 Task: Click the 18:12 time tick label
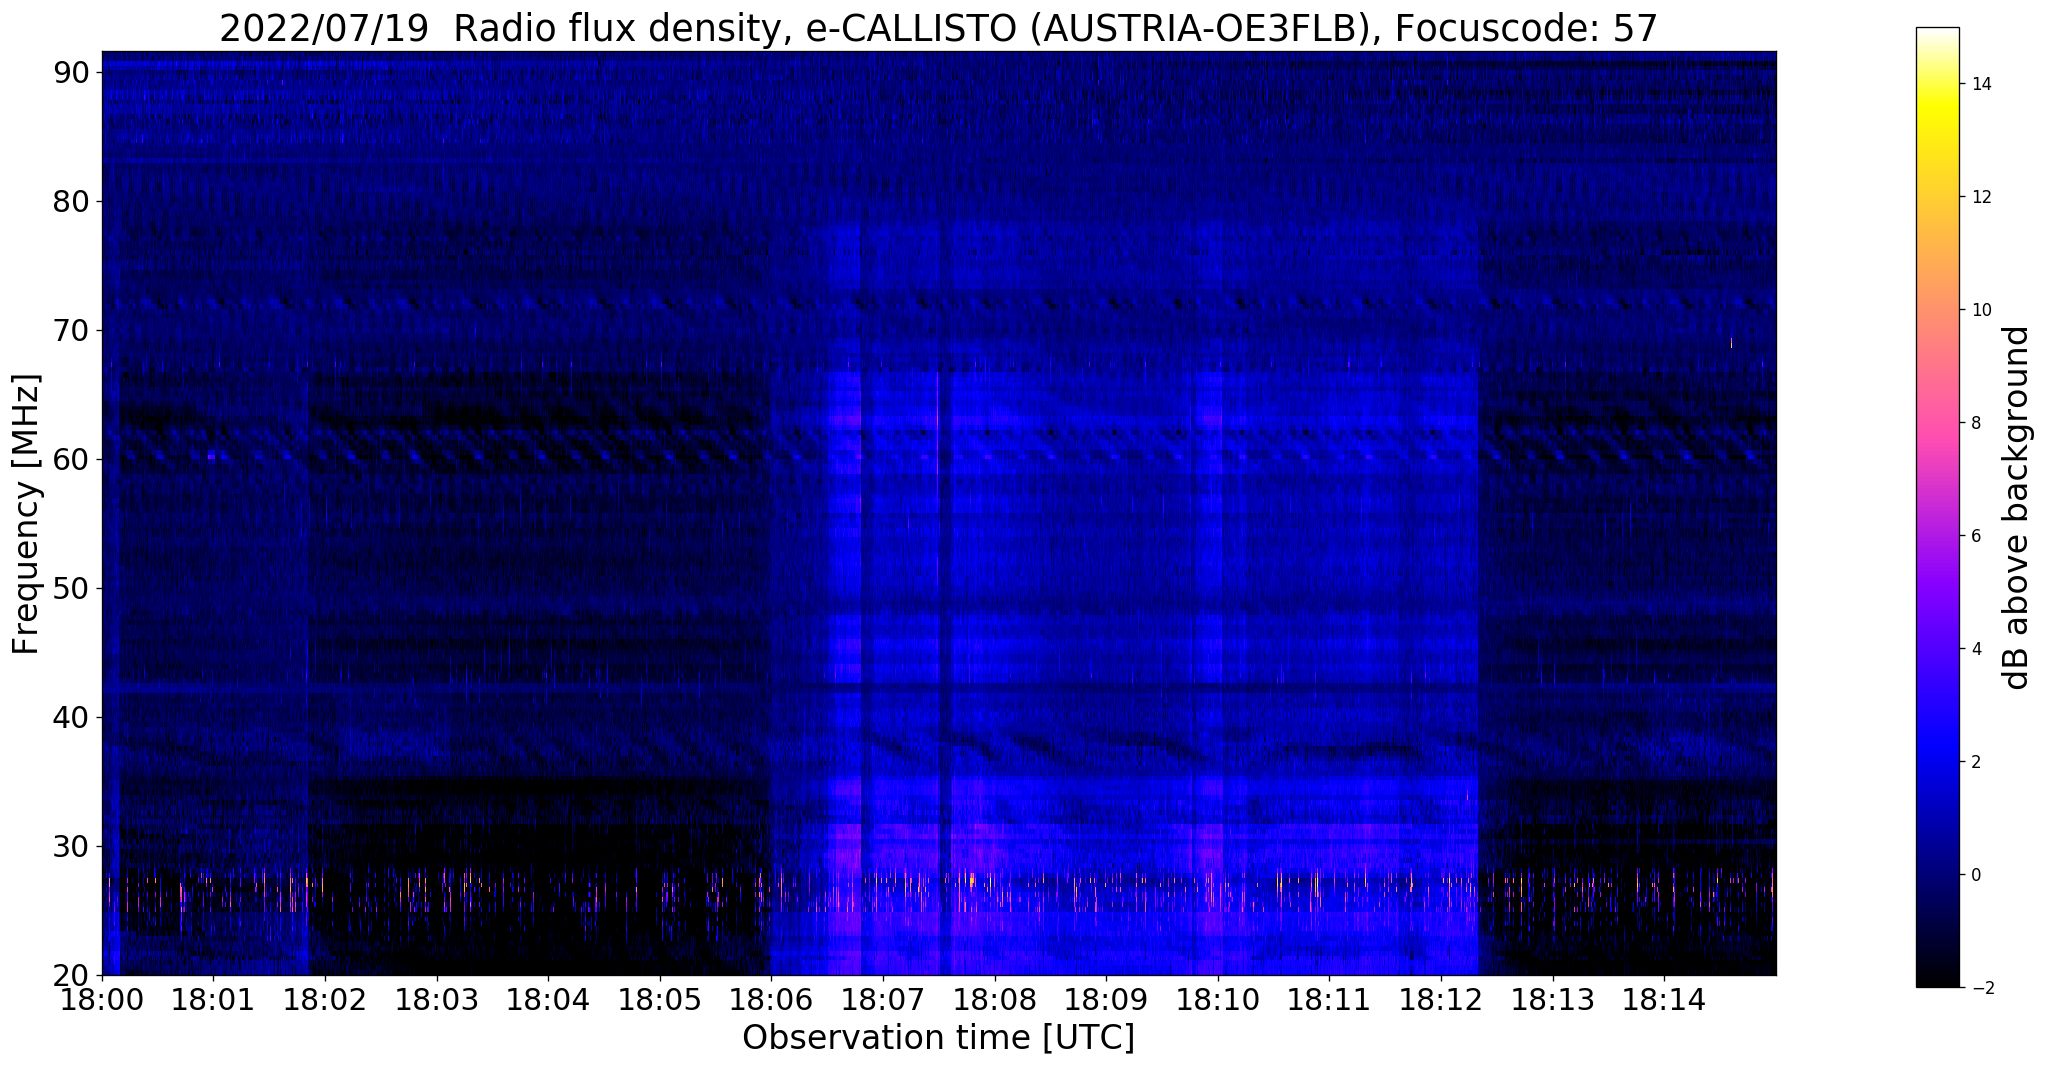click(1441, 999)
